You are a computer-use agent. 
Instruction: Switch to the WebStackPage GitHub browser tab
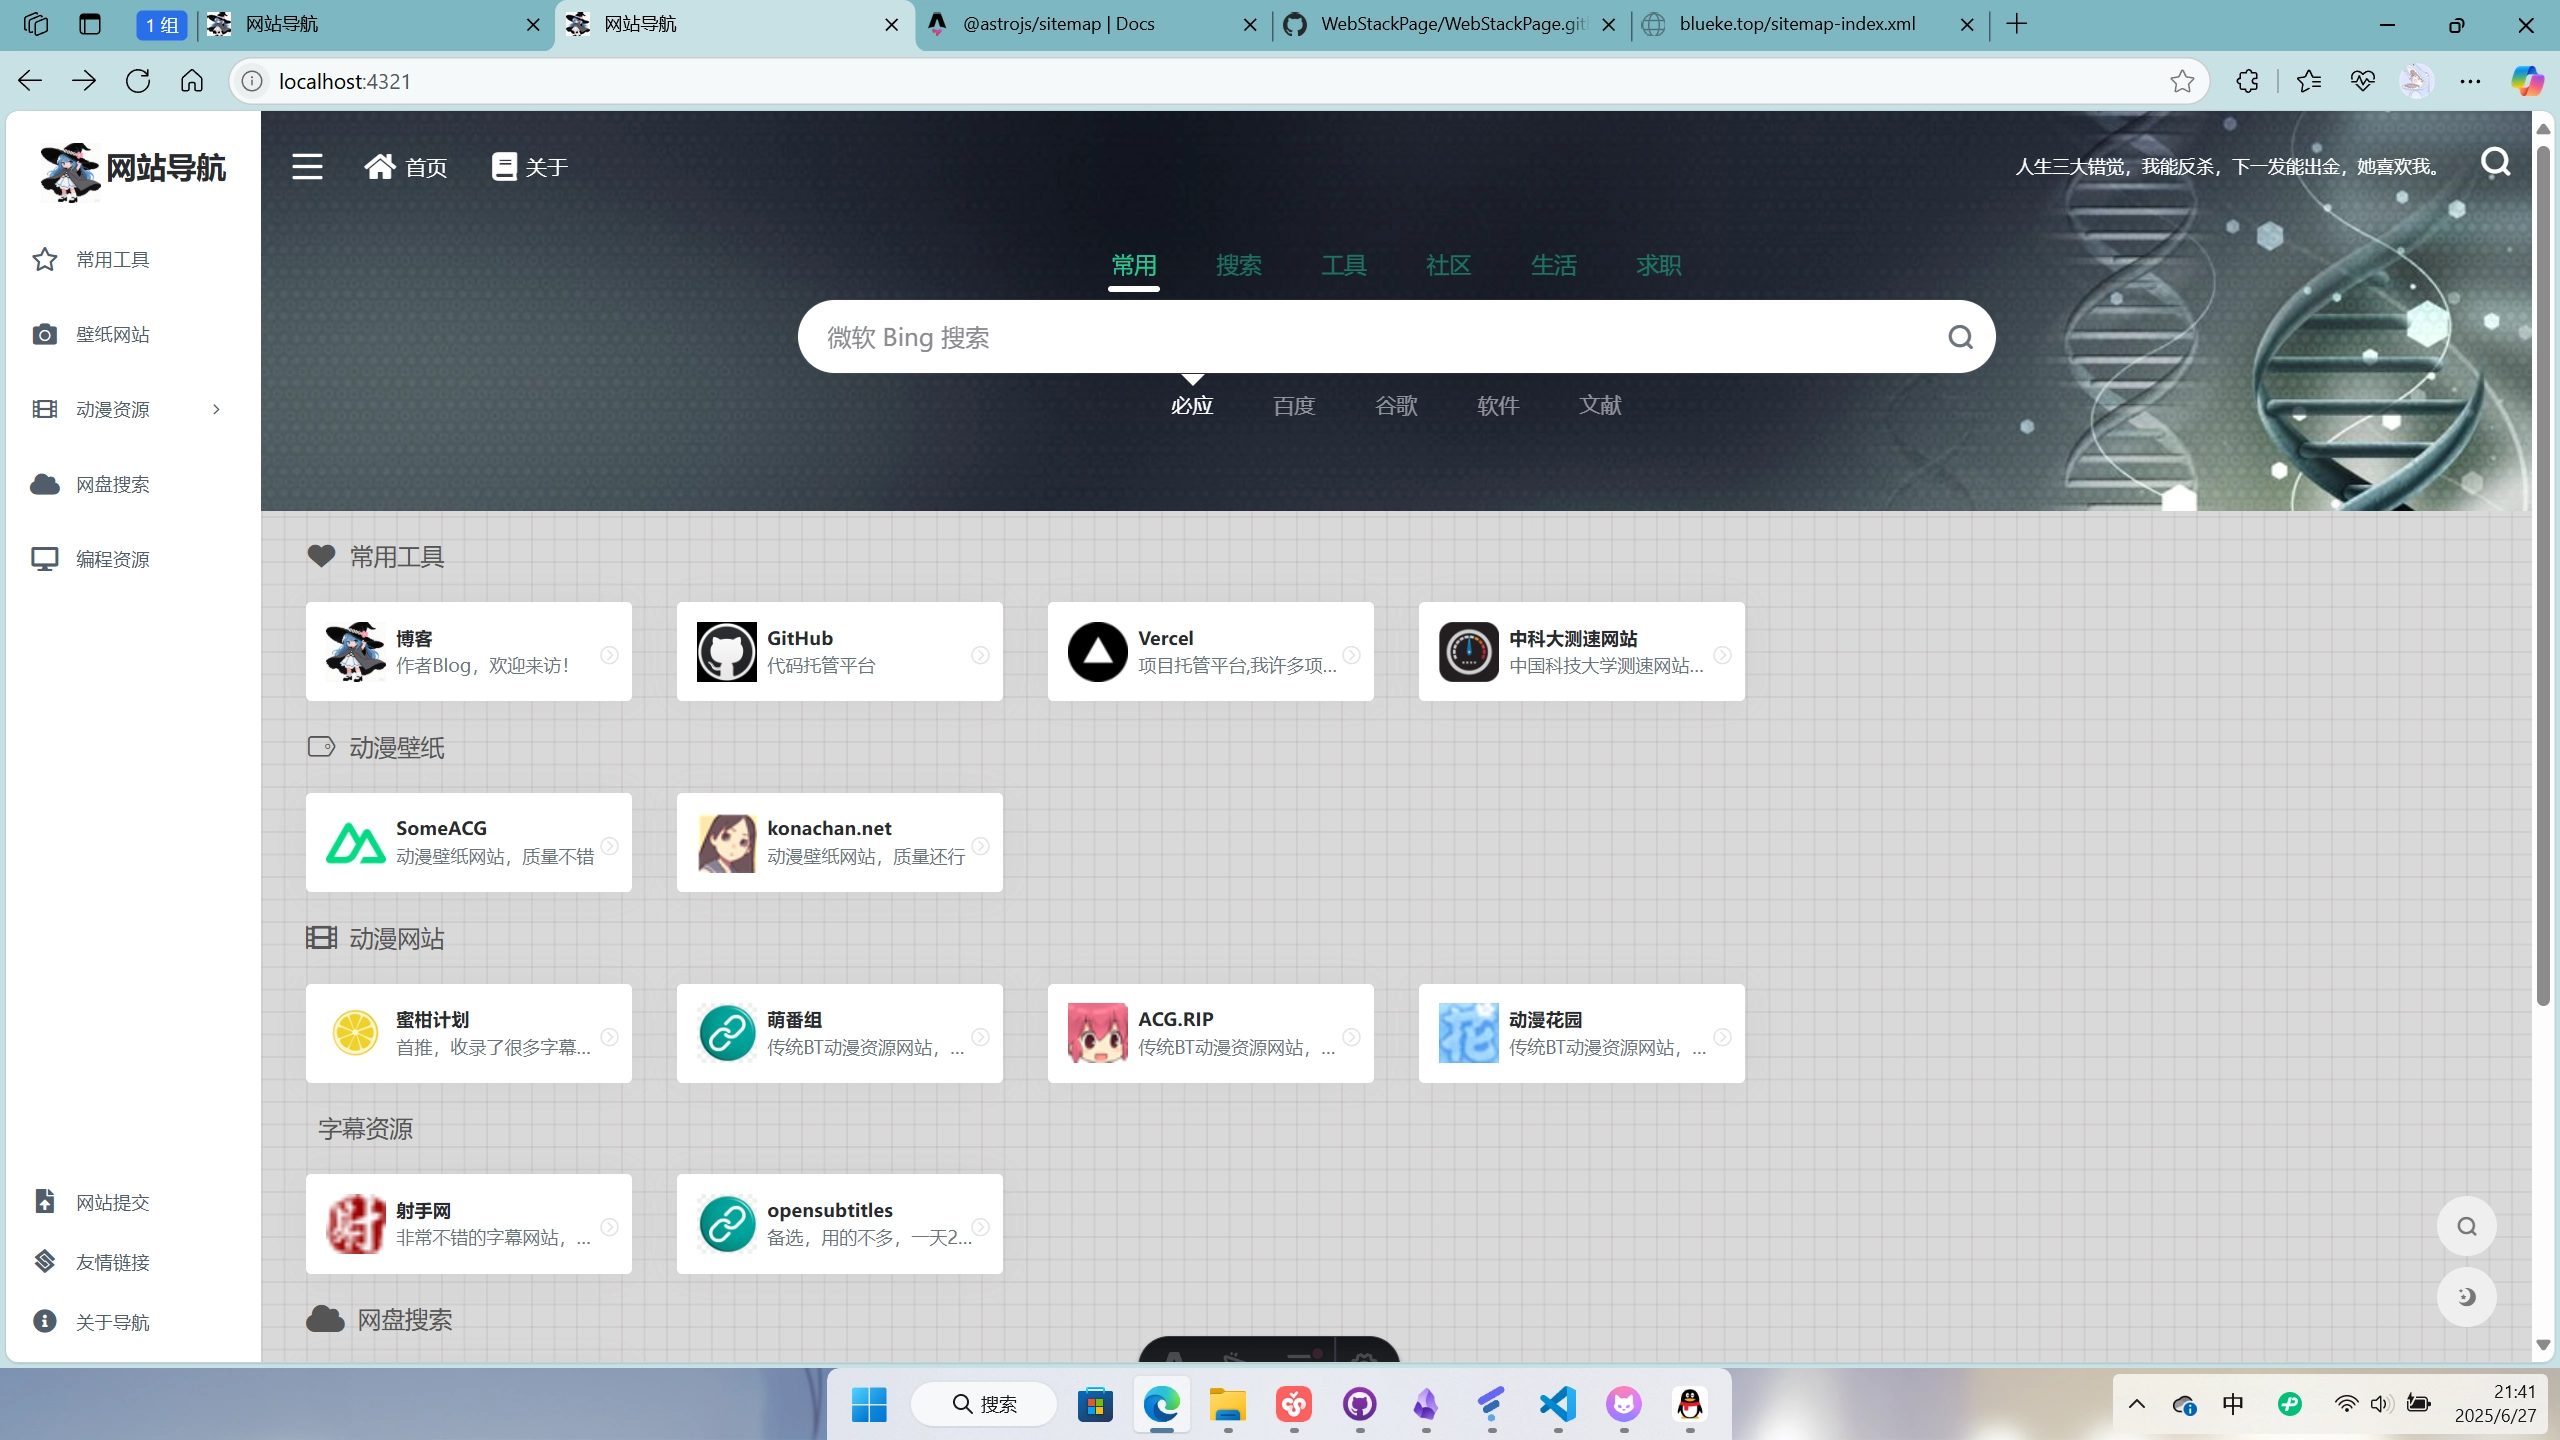1451,24
